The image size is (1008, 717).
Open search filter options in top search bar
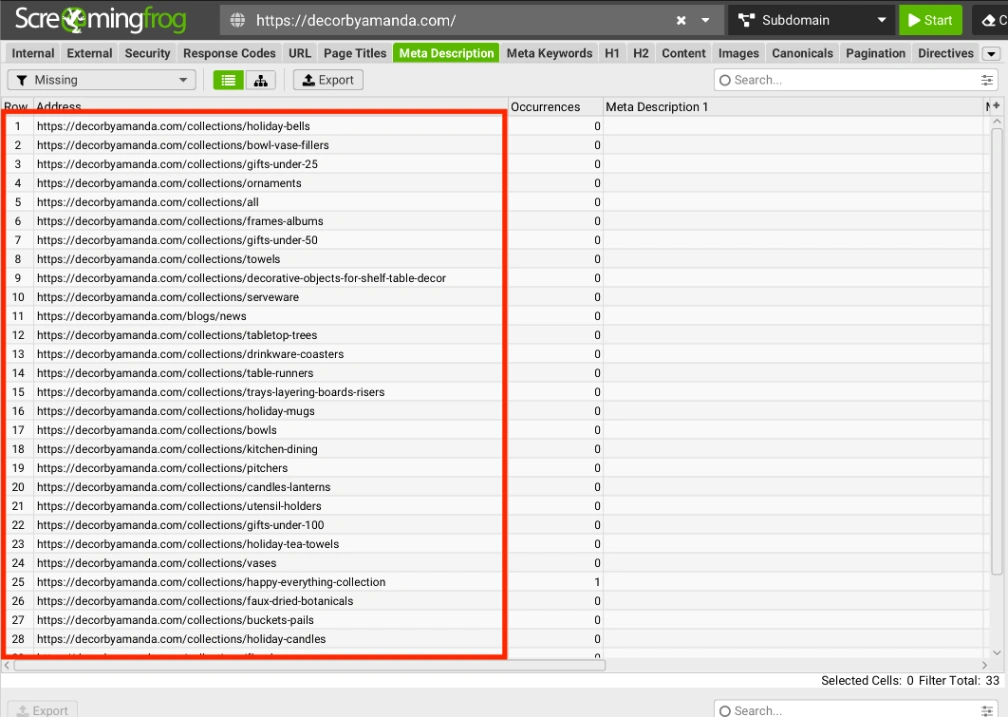tap(988, 80)
